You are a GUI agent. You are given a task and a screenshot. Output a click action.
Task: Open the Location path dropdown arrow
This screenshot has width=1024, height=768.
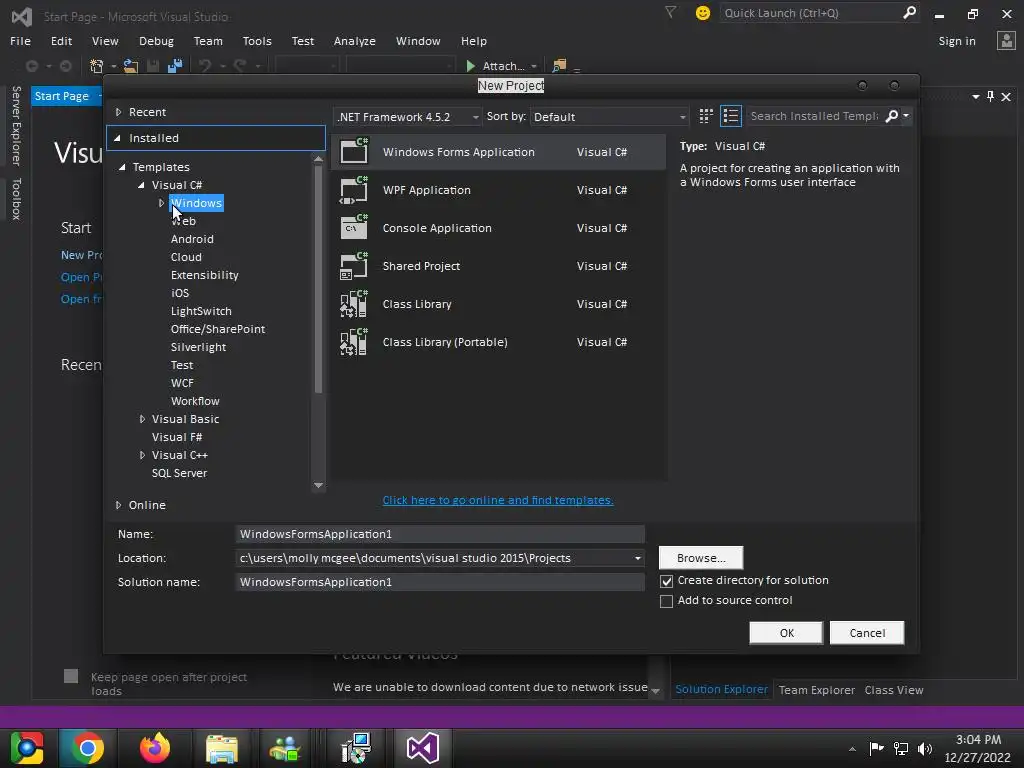click(x=637, y=558)
